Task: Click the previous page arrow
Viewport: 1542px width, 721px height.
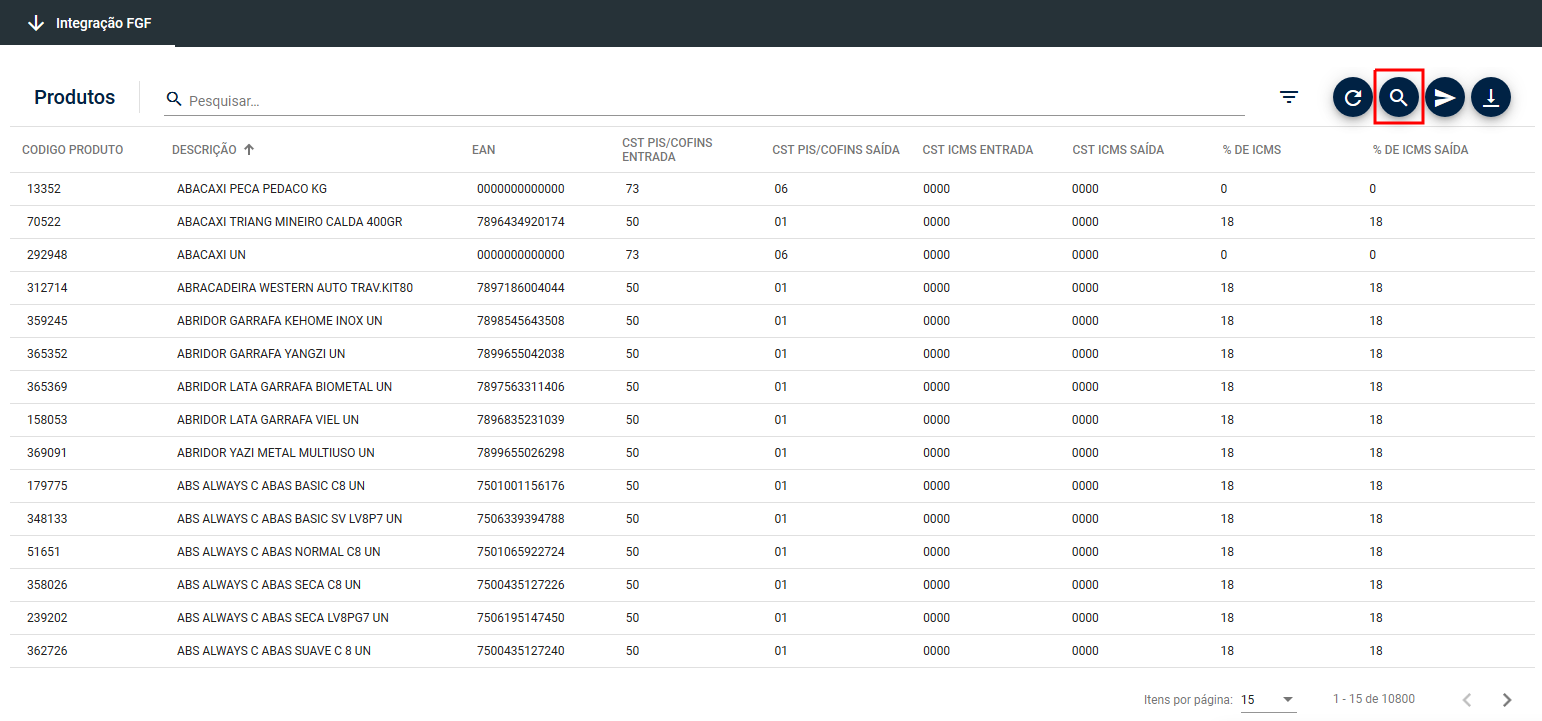Action: (1467, 699)
